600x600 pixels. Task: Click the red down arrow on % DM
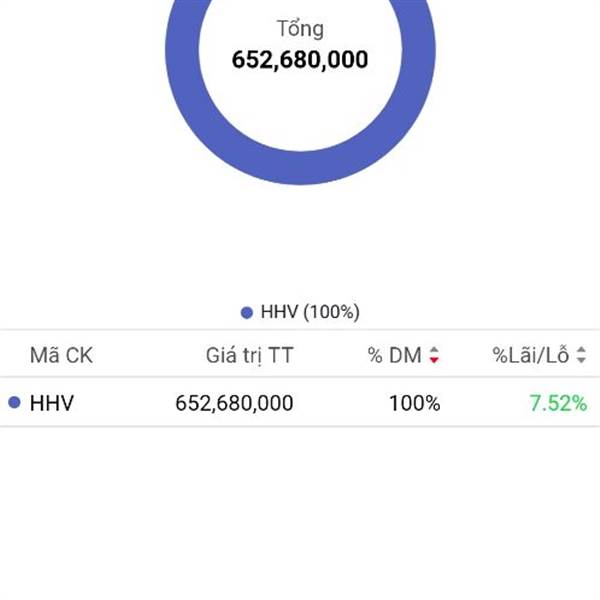pyautogui.click(x=434, y=360)
